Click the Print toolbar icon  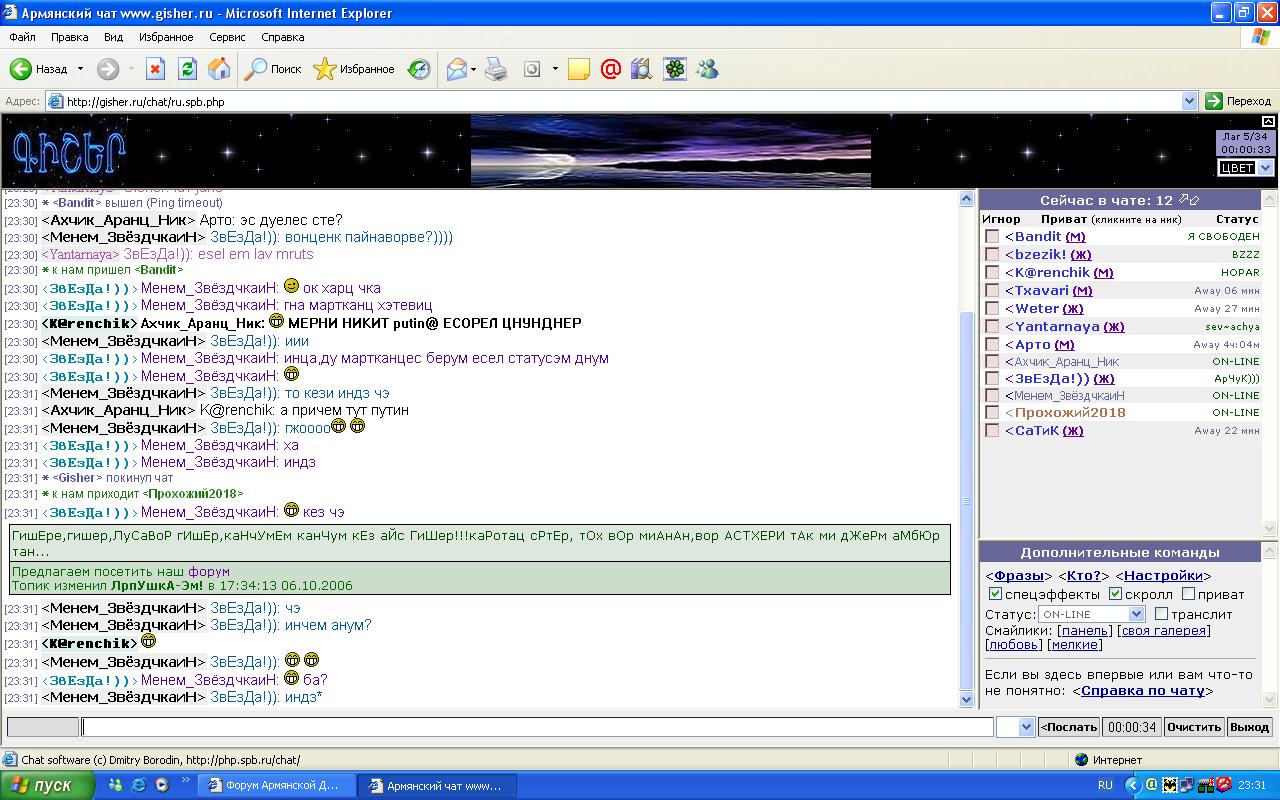496,69
